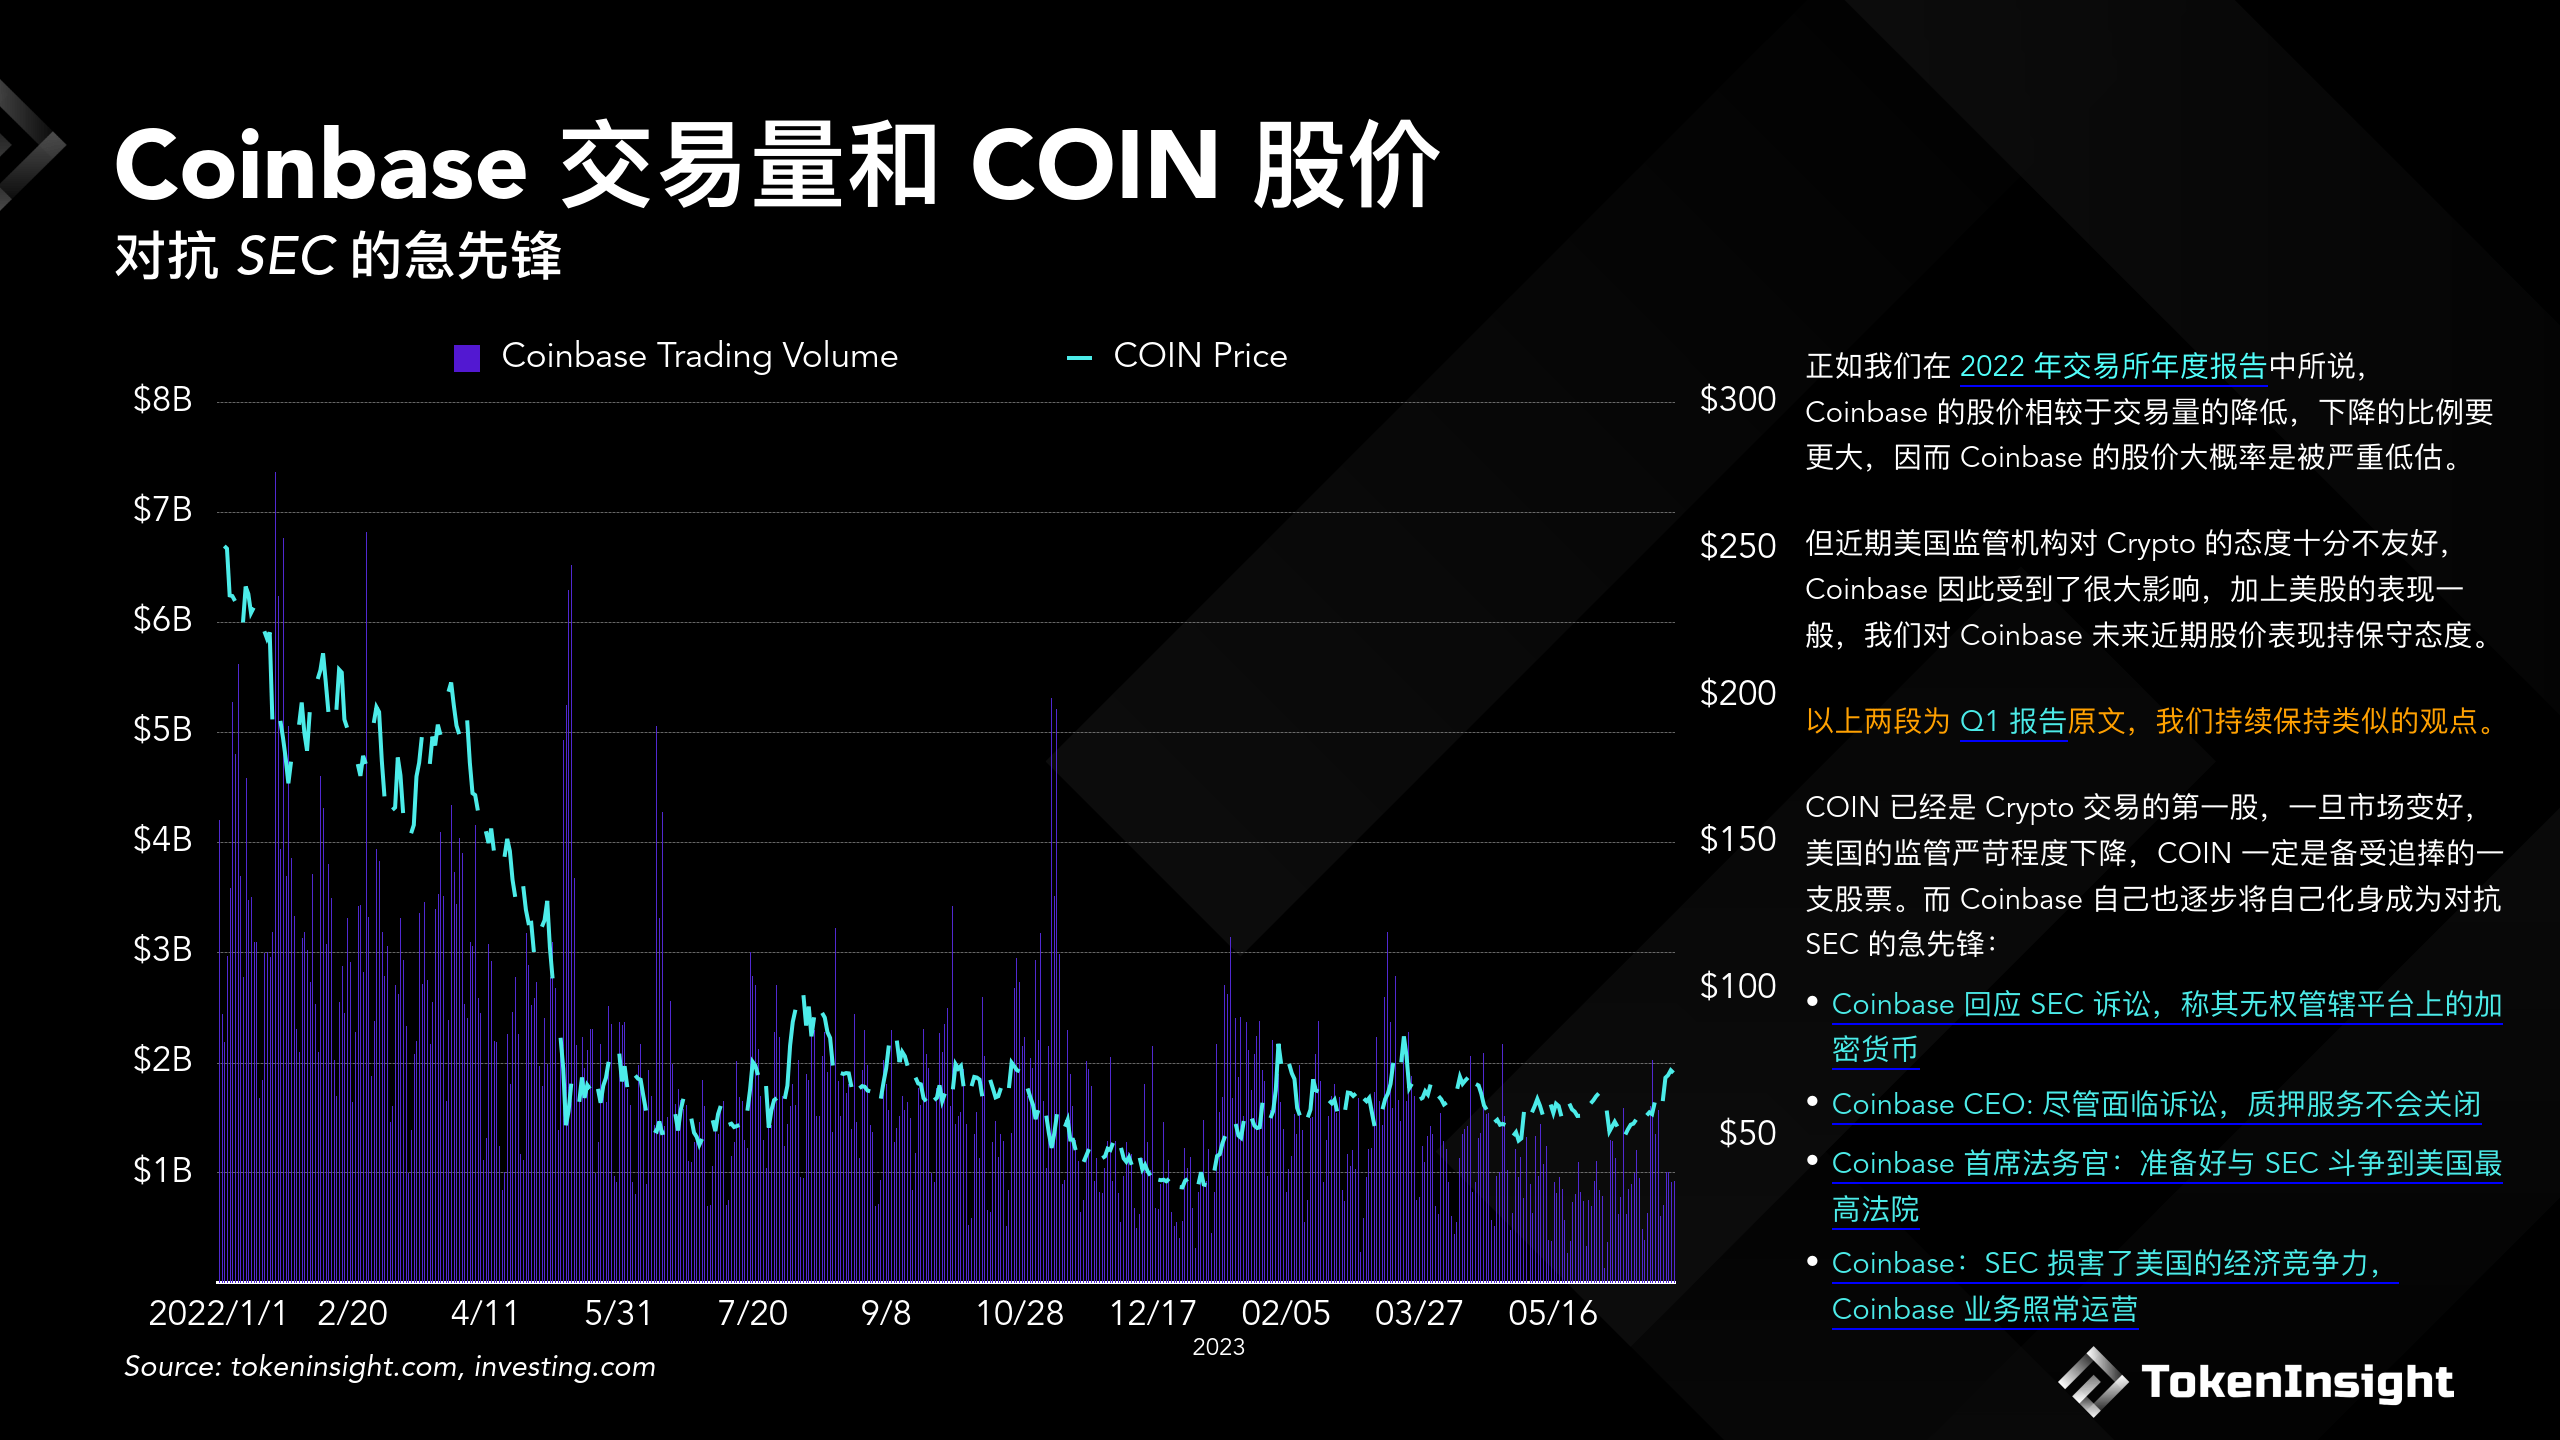Click the 4/11 date label

coord(485,1313)
